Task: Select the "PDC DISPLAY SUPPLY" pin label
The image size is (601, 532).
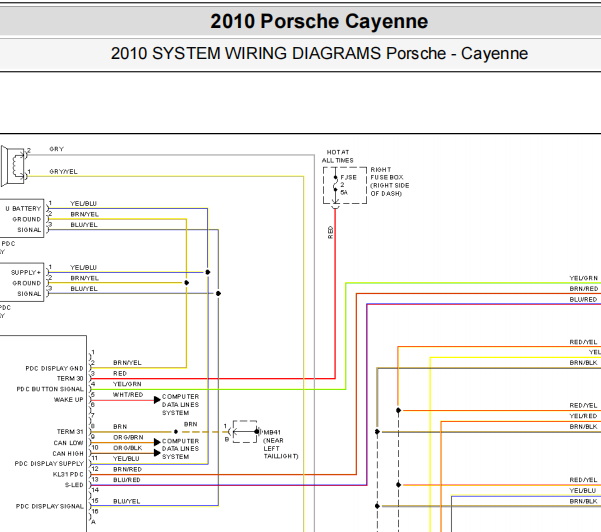Action: tap(49, 464)
